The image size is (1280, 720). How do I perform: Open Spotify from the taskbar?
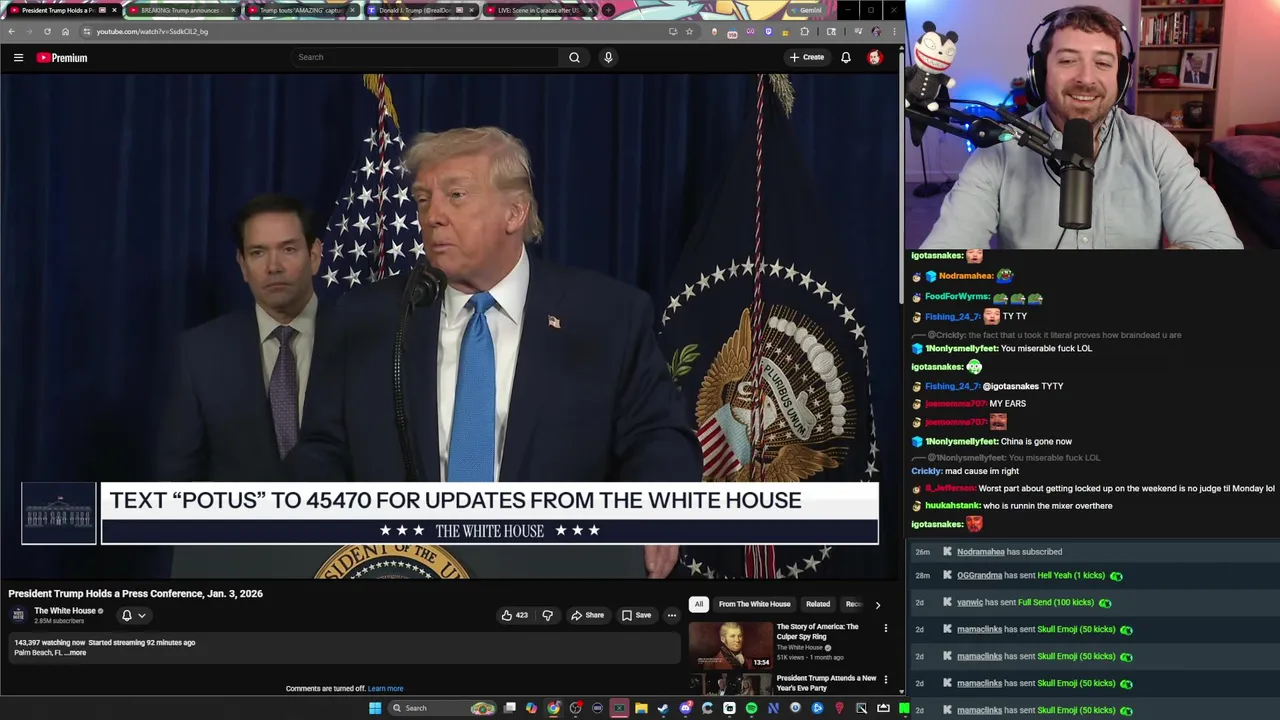(751, 708)
